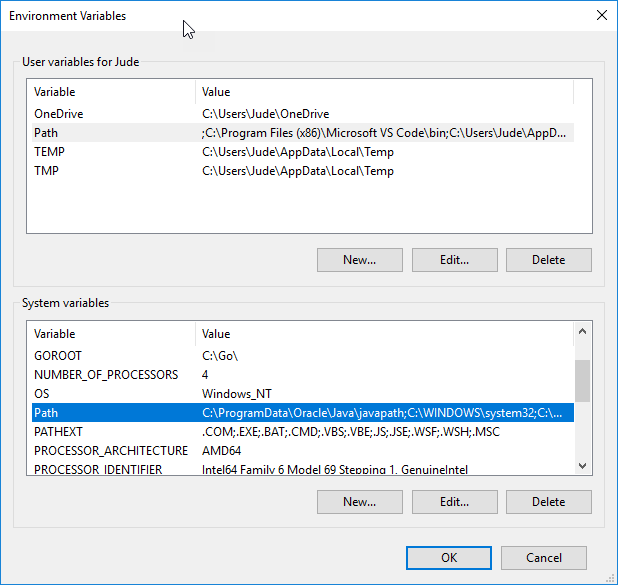The image size is (618, 585).
Task: Select the OS system variable row
Action: tap(42, 394)
